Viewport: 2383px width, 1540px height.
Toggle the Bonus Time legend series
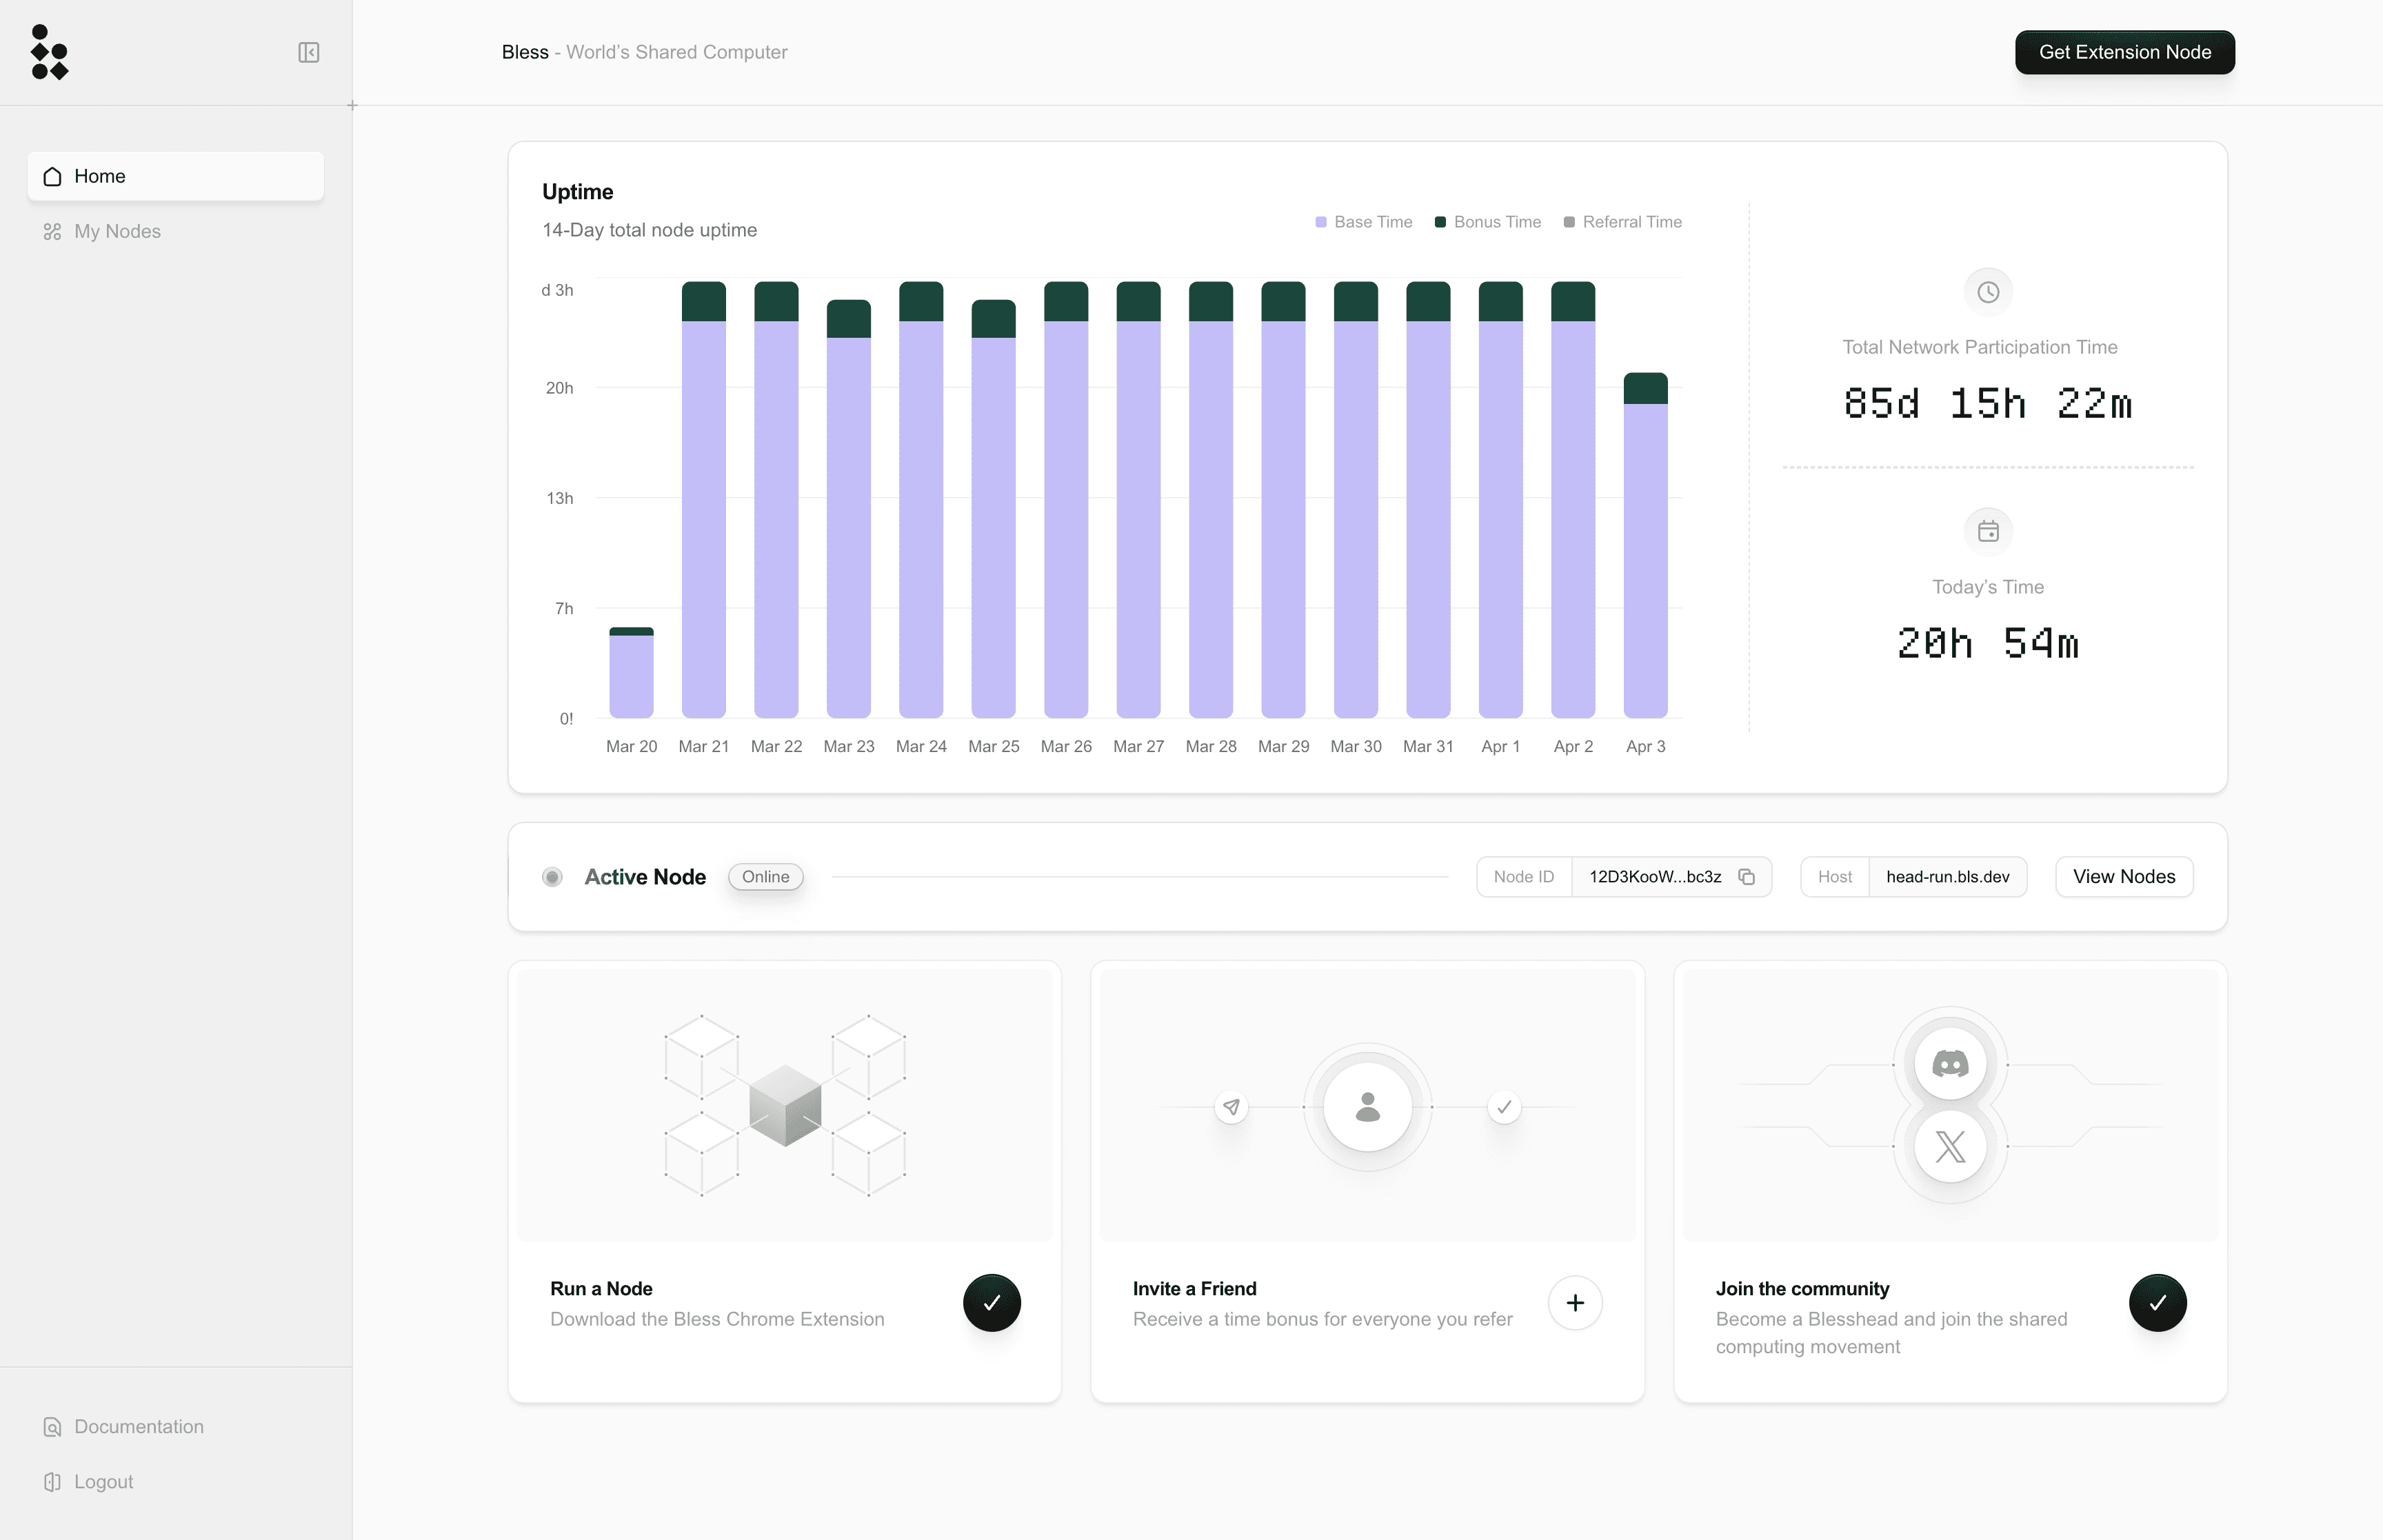coord(1487,222)
